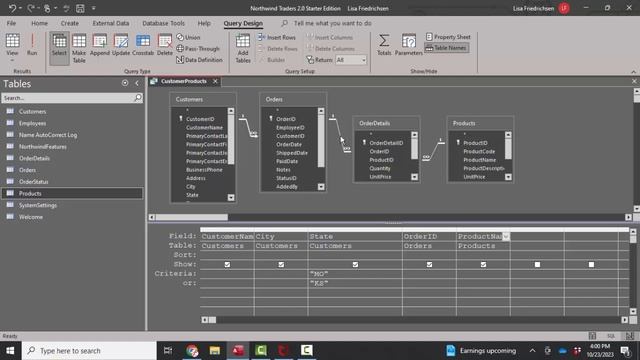Click Insert Rows in Query Setup
Screen dimensions: 640x360
[x=277, y=37]
